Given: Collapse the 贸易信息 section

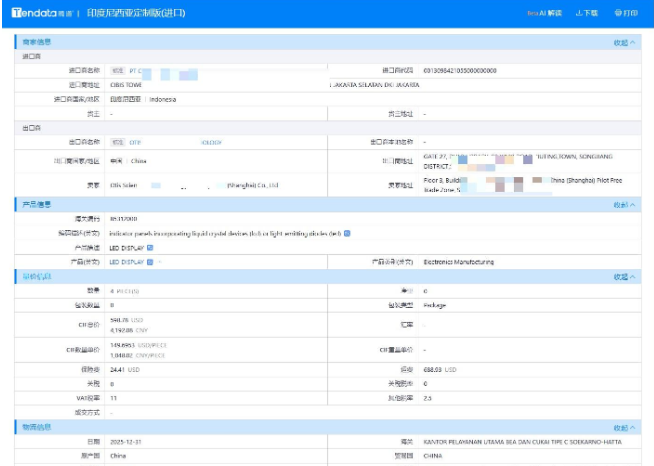Looking at the screenshot, I should 624,276.
